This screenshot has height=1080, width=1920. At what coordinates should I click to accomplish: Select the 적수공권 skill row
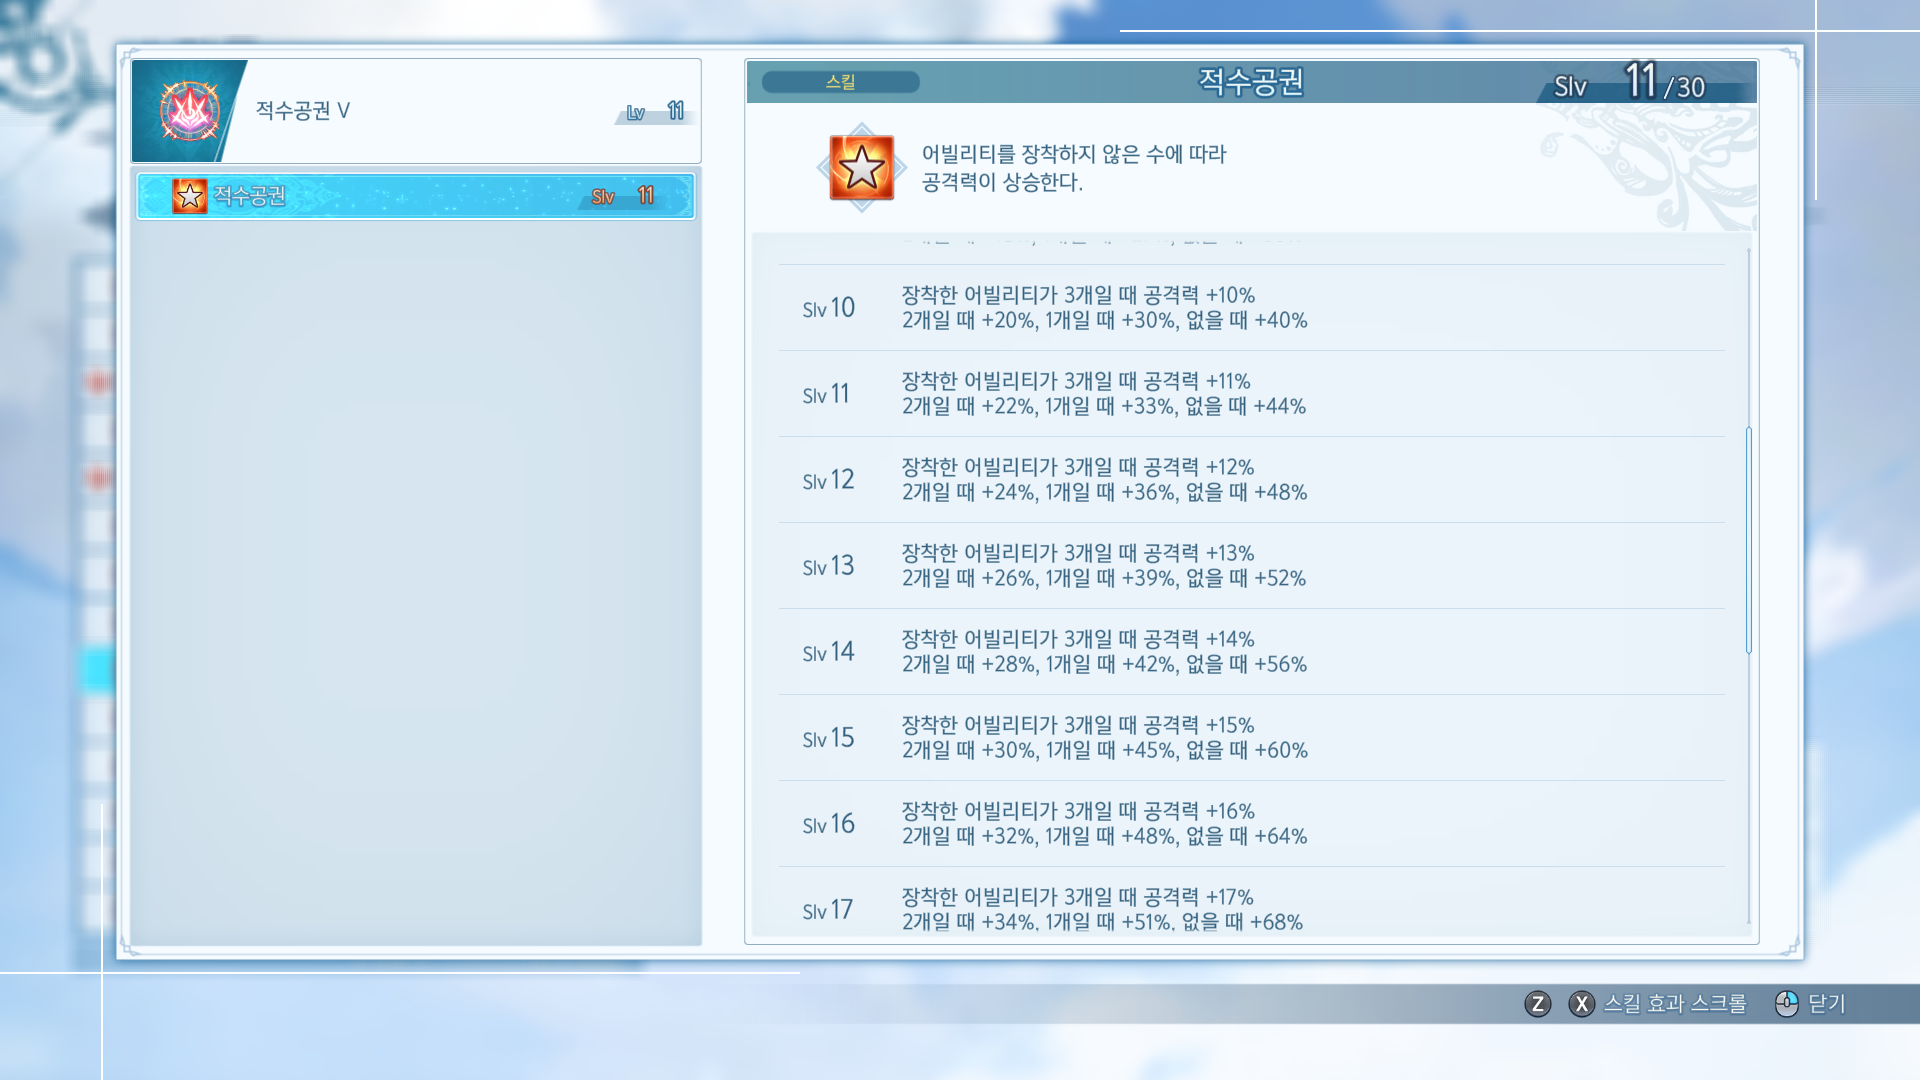click(x=415, y=196)
